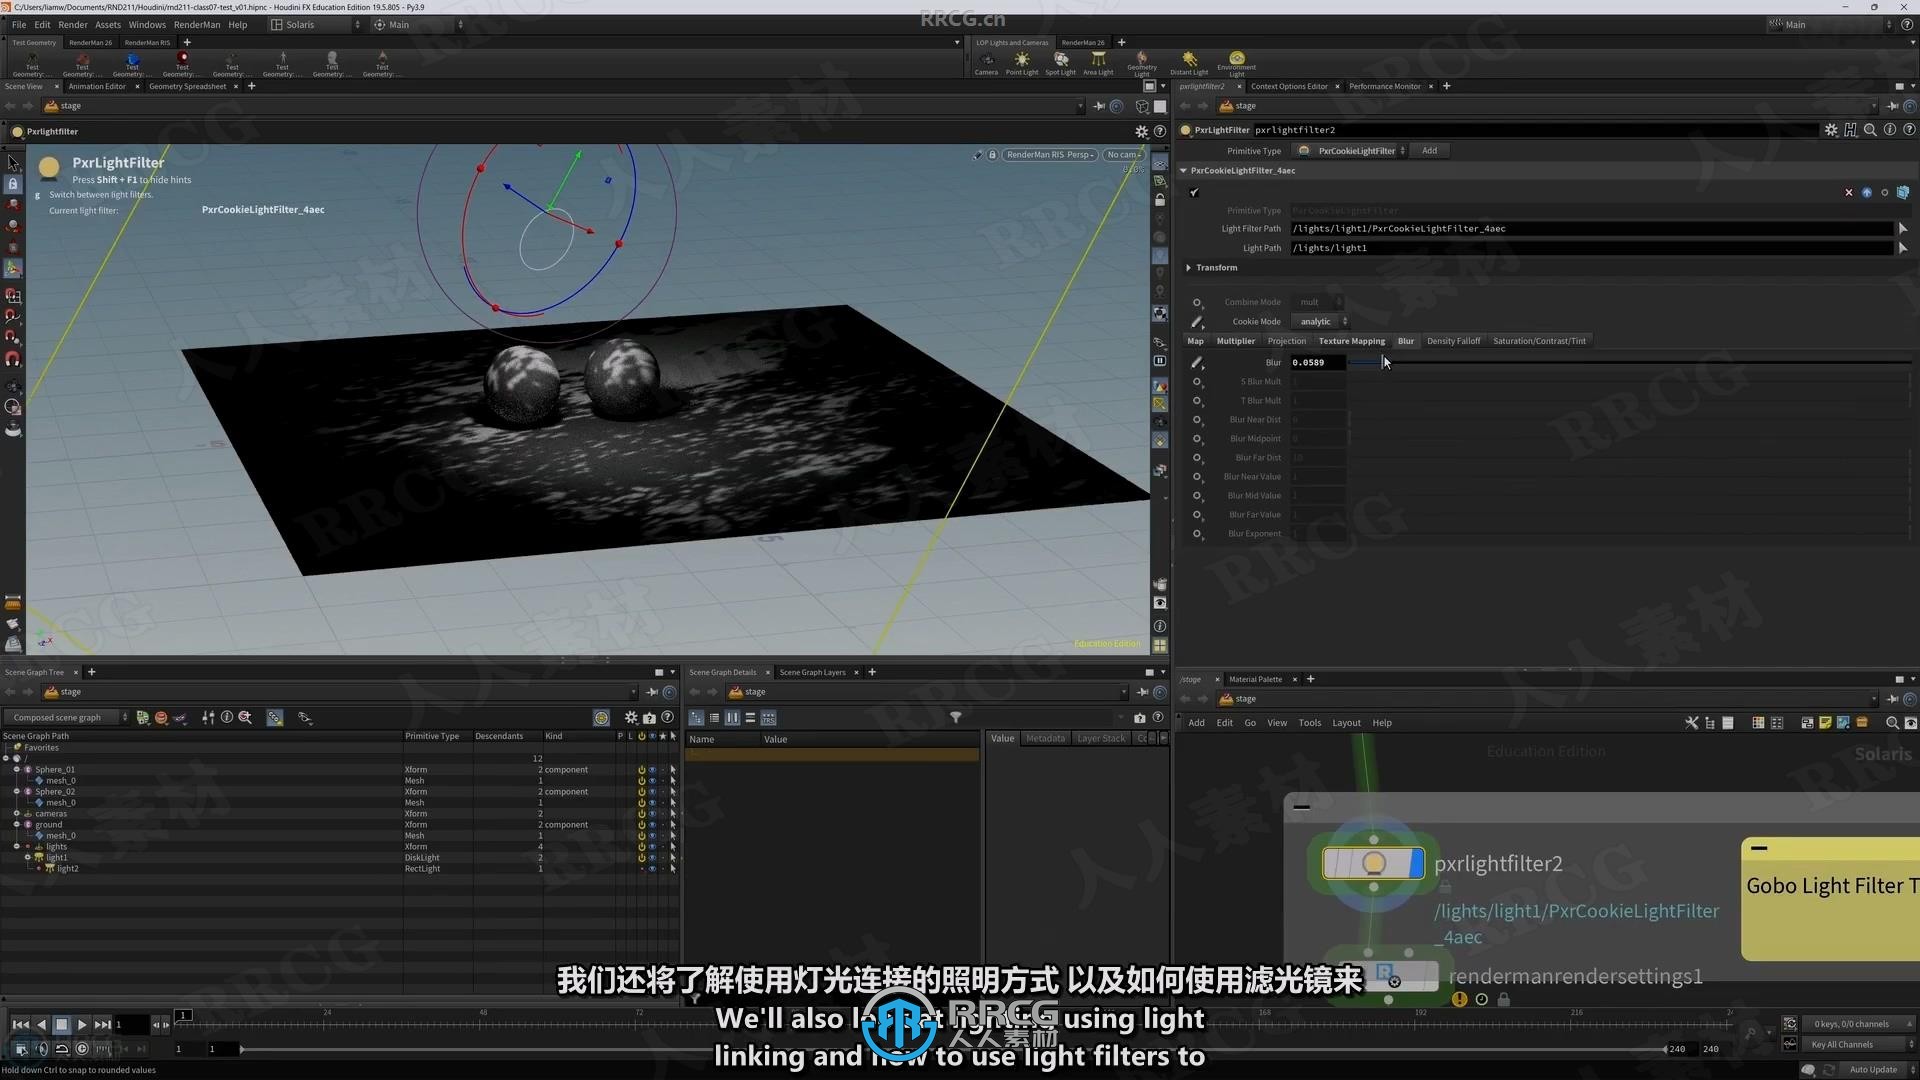The height and width of the screenshot is (1080, 1920).
Task: Click the Add button beside Primitive Type
Action: [x=1430, y=151]
